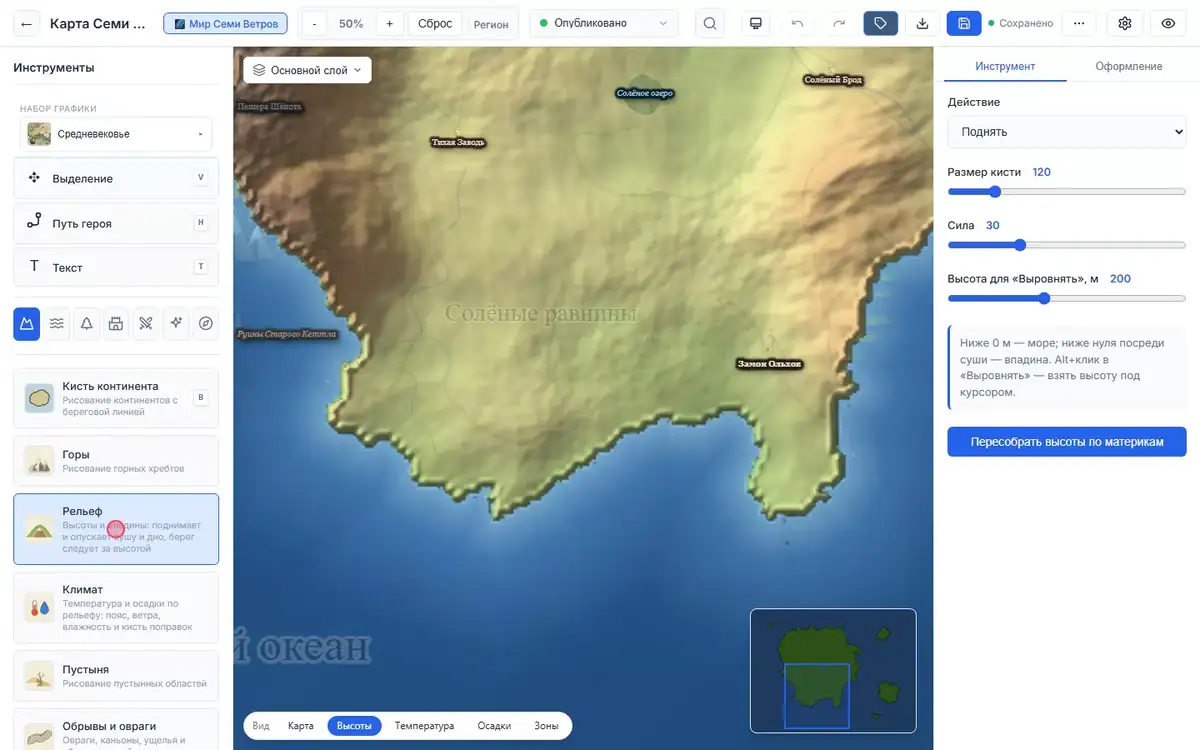
Task: Open the Действие action dropdown
Action: point(1067,131)
